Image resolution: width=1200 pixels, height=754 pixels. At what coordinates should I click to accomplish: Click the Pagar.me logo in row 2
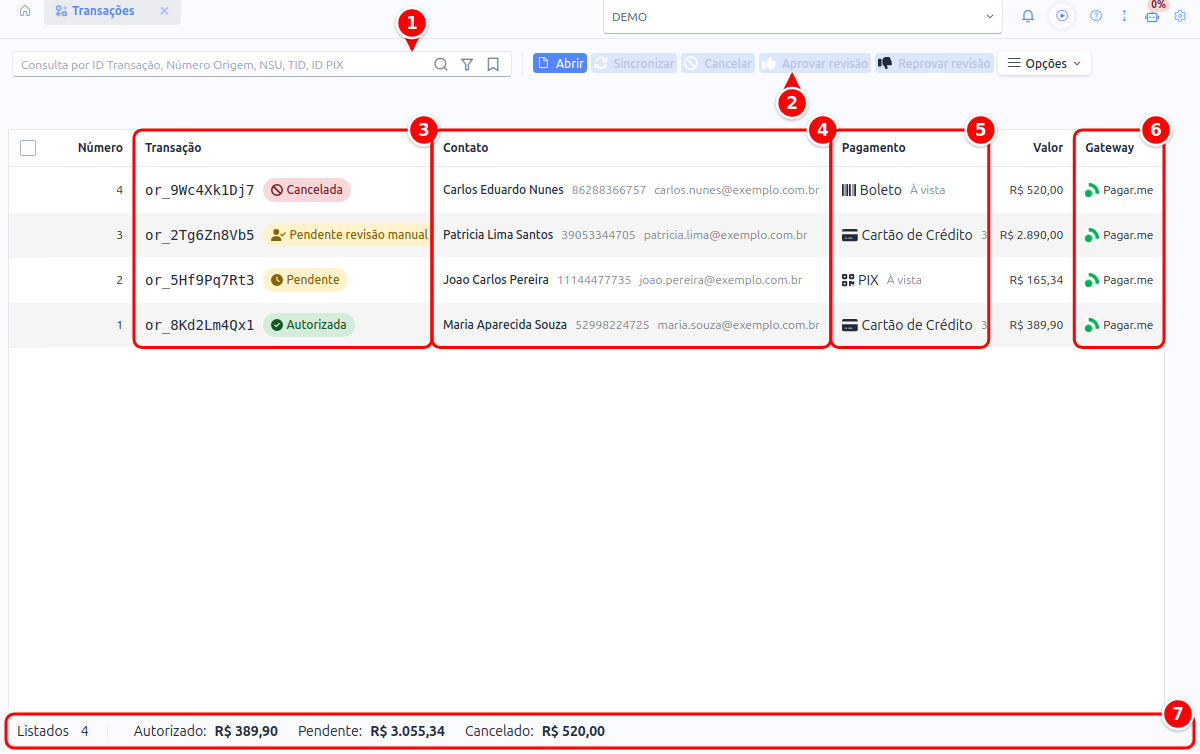coord(1093,280)
